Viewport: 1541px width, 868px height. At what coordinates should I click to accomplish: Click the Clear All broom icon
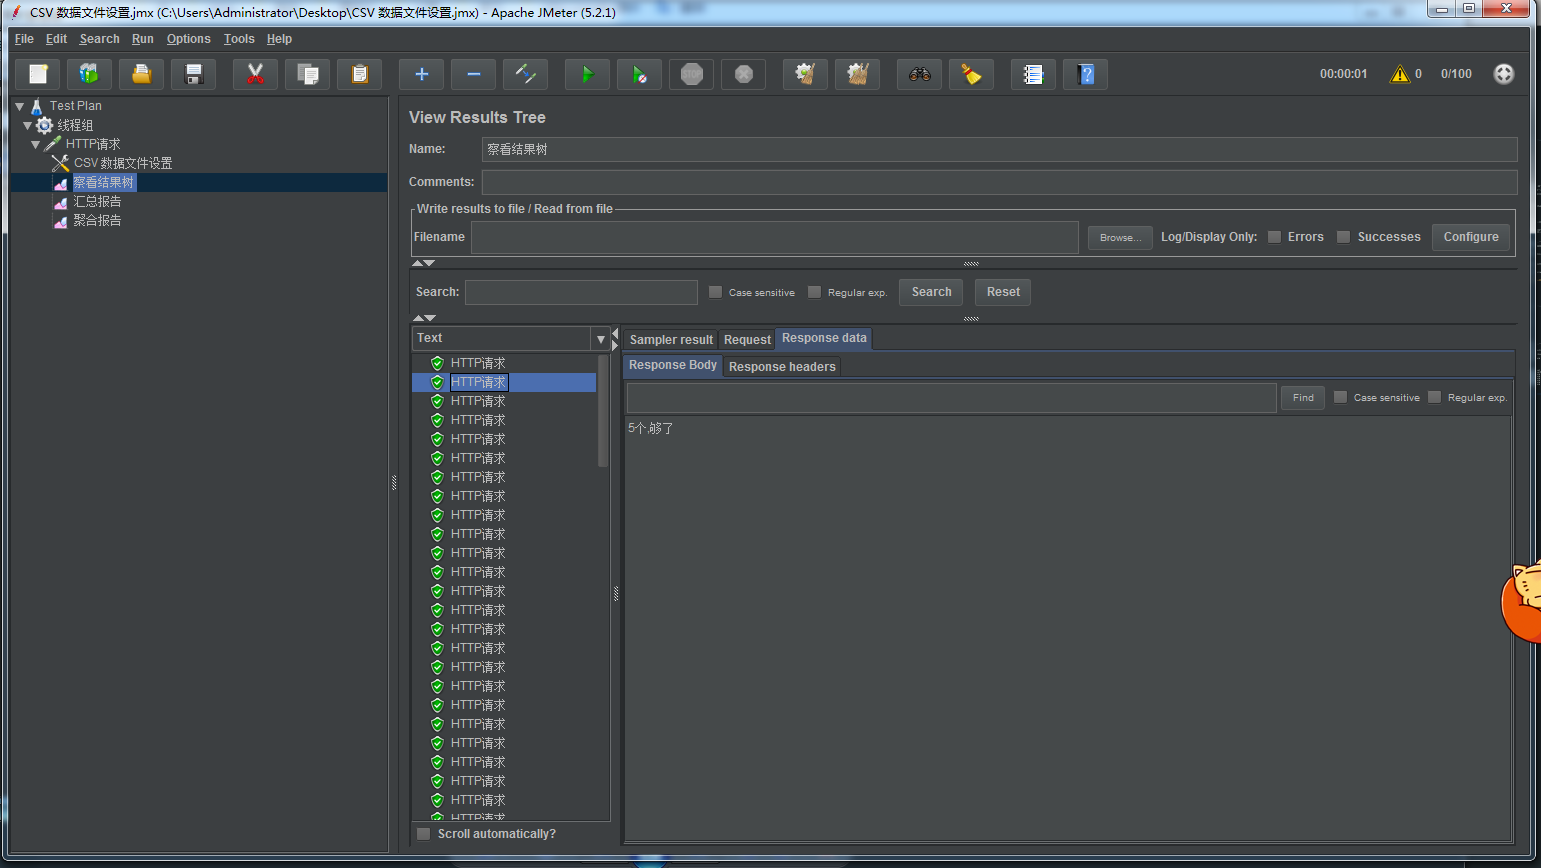(857, 74)
